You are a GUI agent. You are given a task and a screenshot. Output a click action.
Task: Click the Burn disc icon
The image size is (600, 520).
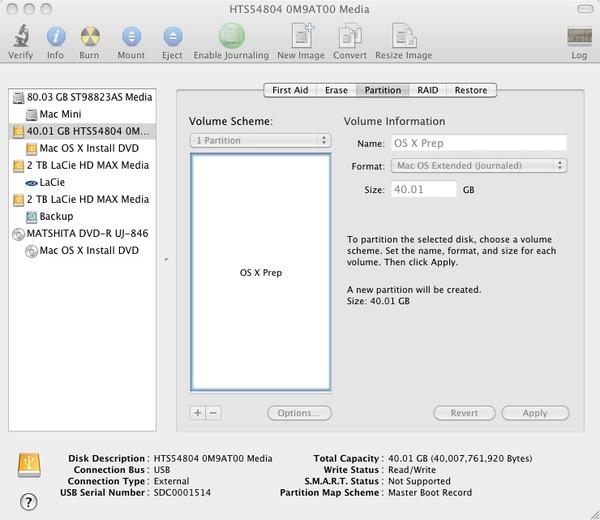[x=90, y=36]
